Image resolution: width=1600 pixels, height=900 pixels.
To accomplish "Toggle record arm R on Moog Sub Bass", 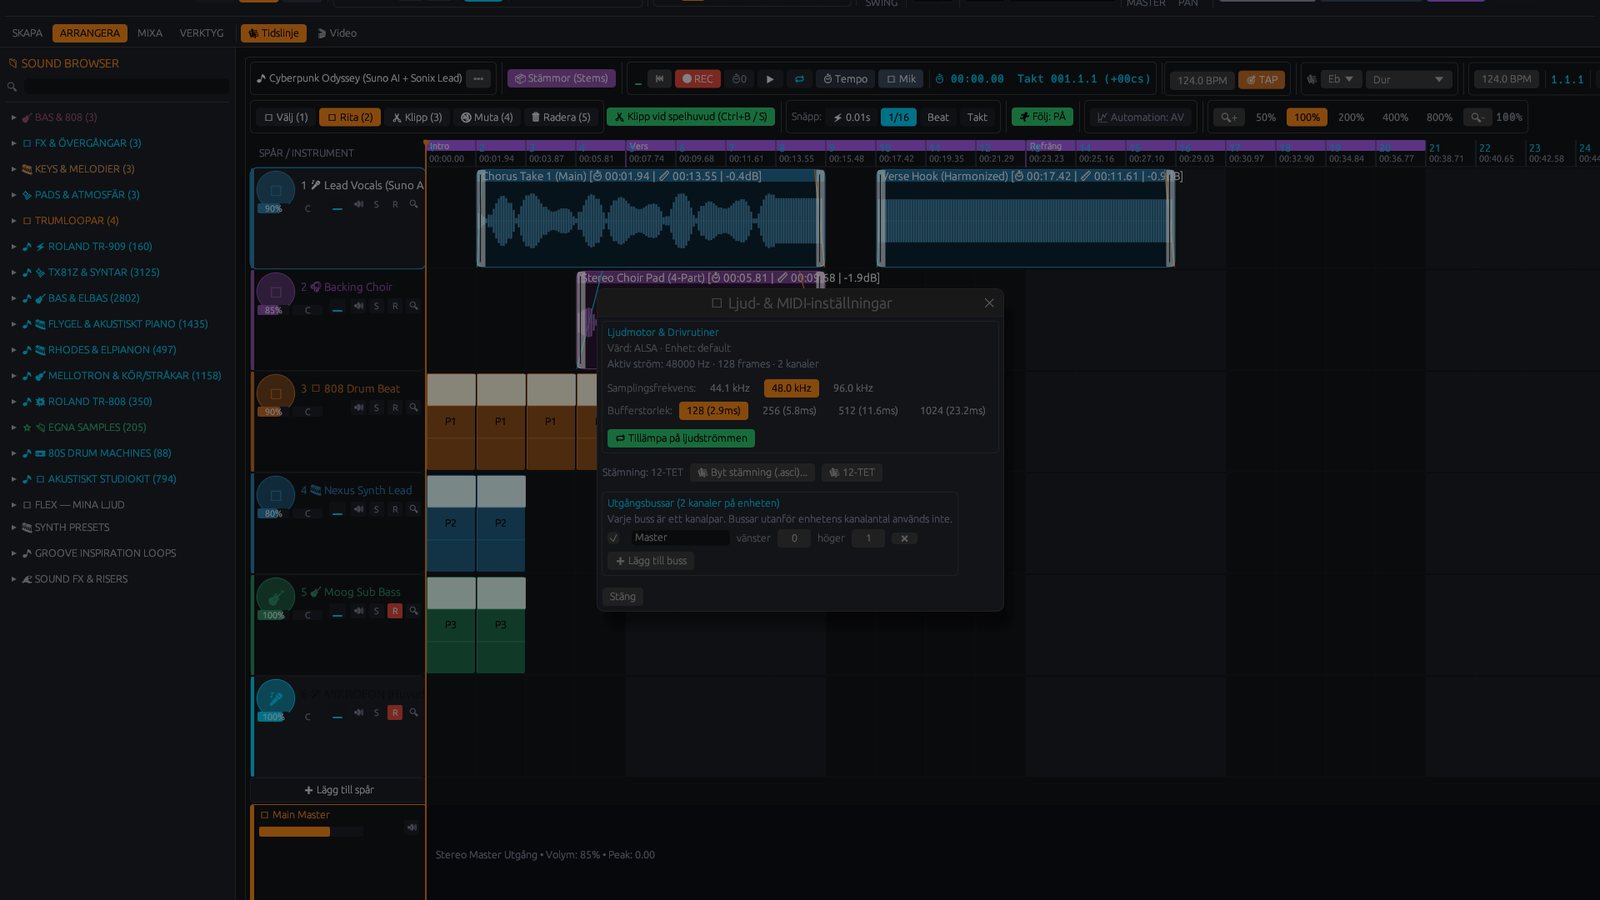I will pos(395,610).
